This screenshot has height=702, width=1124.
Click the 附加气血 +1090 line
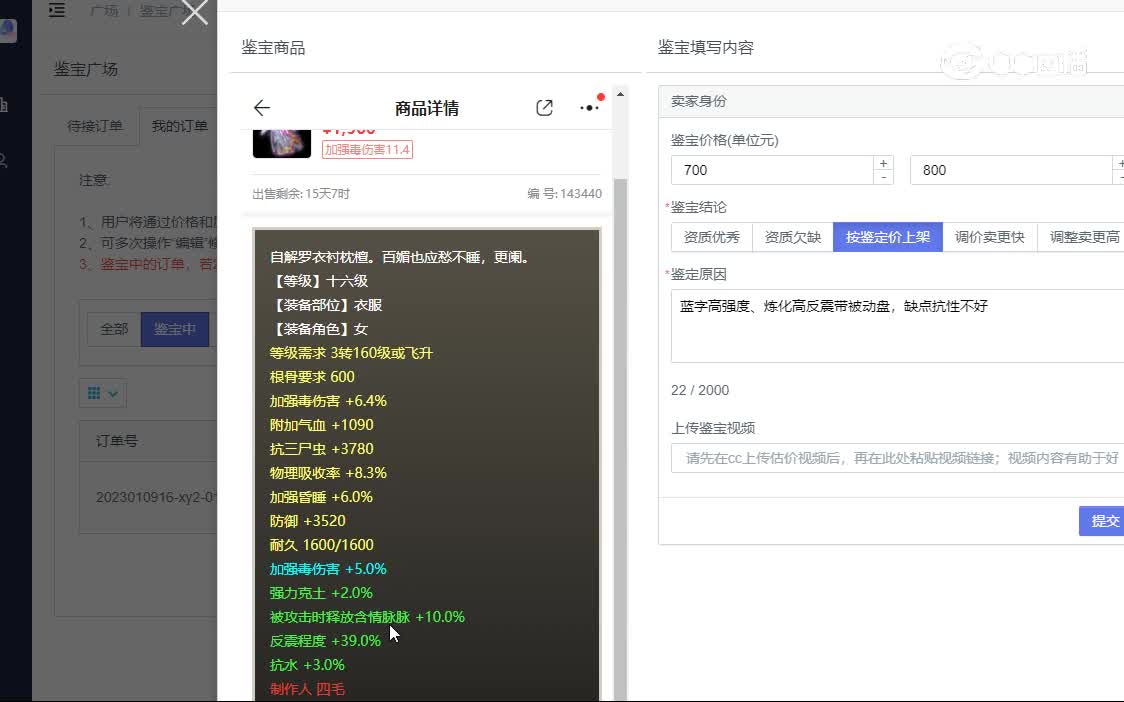click(321, 425)
